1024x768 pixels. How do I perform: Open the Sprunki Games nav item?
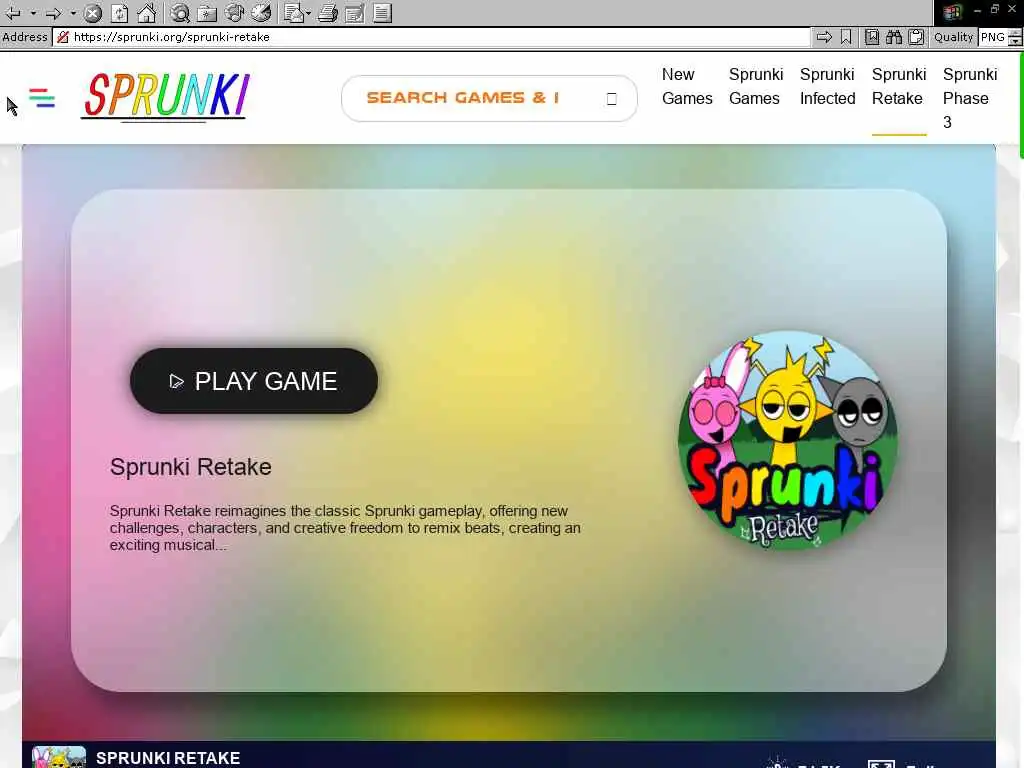(x=756, y=86)
